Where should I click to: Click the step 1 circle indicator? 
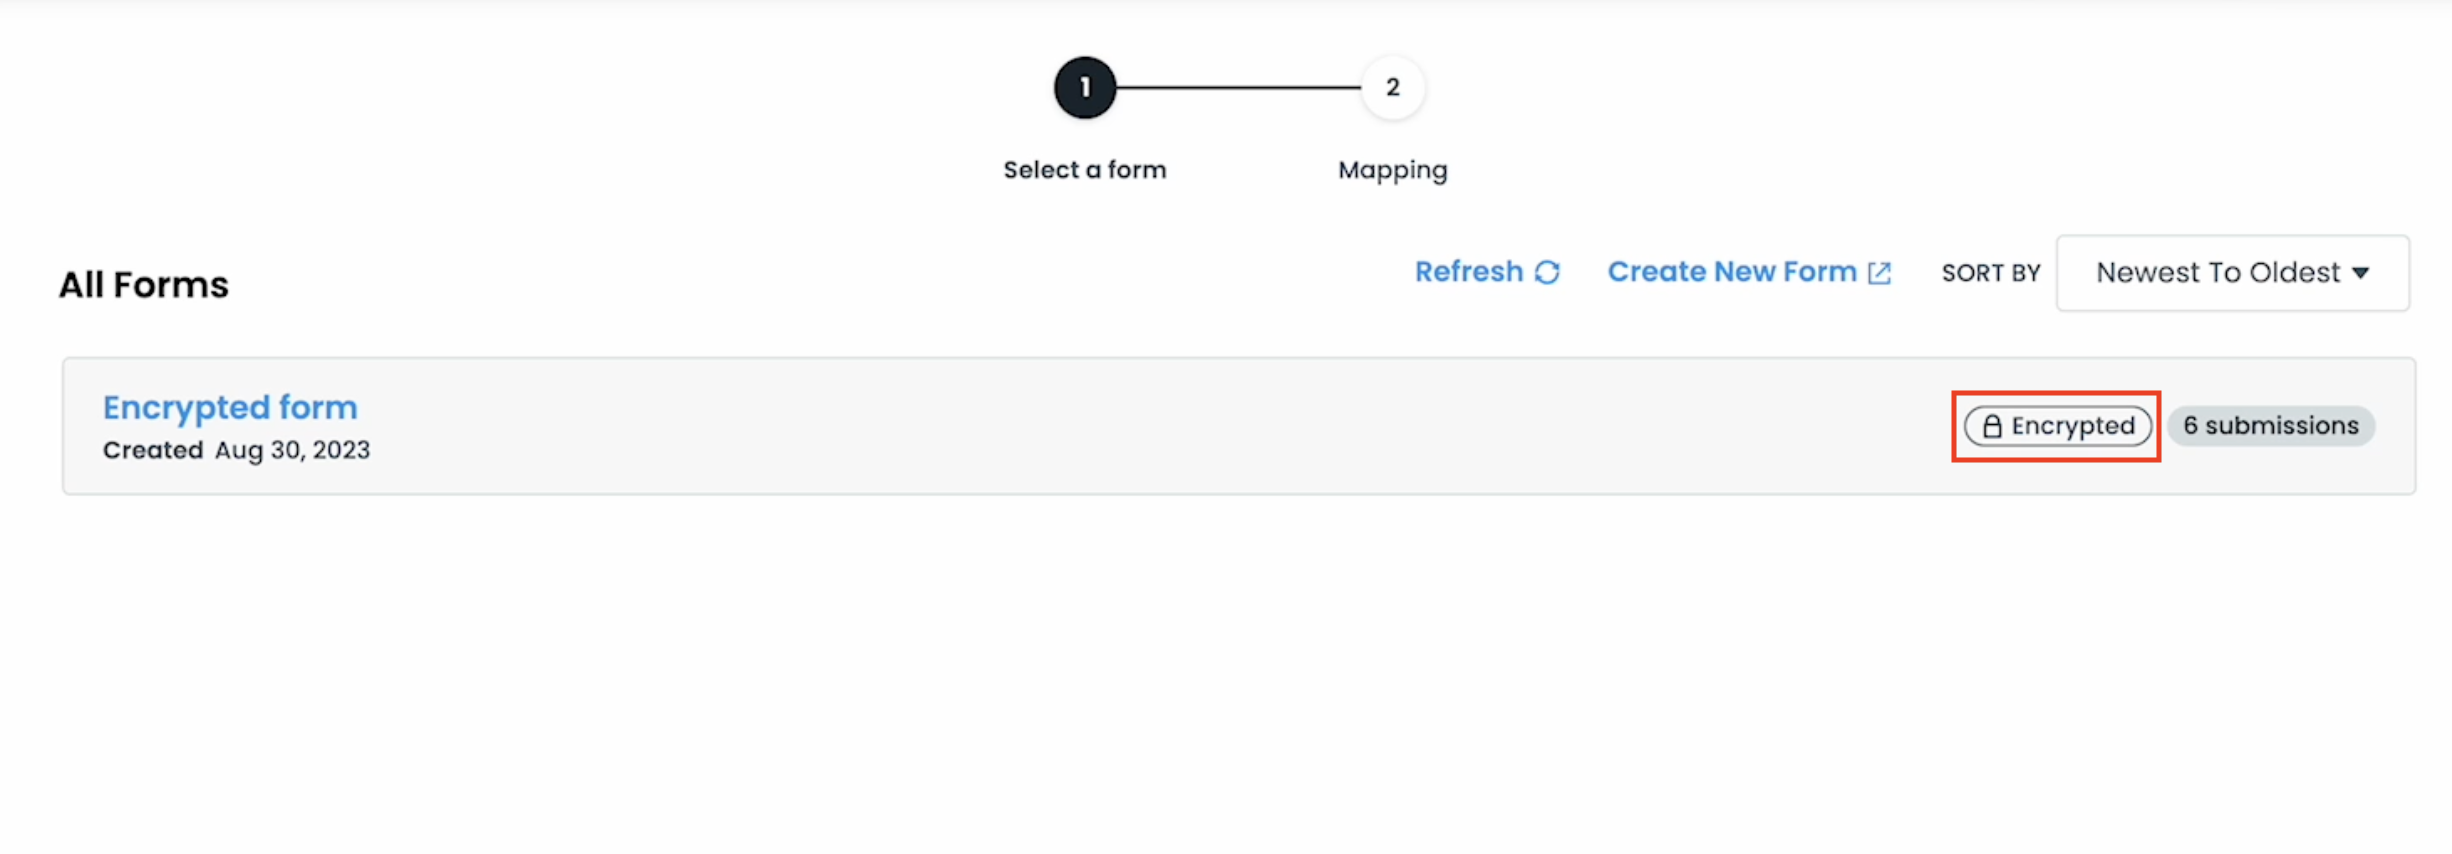(1084, 88)
